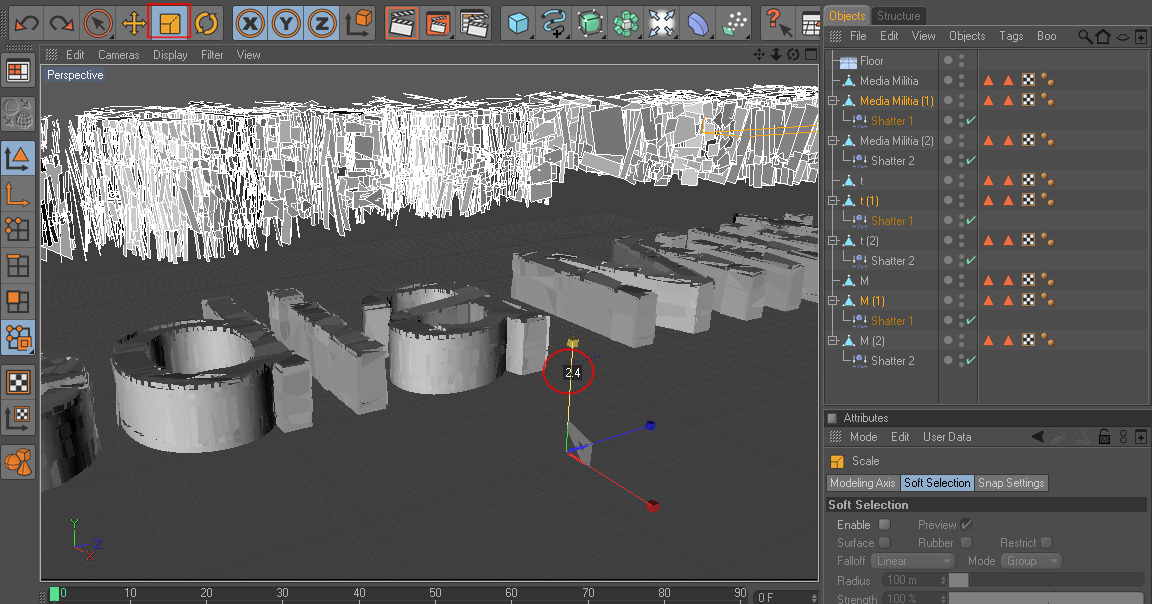Open the viewport Display menu
The image size is (1152, 604).
(x=170, y=55)
